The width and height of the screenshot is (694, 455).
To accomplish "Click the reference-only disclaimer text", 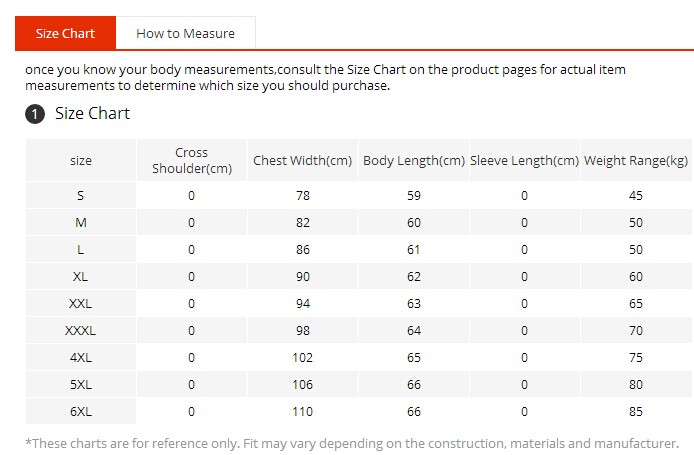I will (351, 443).
